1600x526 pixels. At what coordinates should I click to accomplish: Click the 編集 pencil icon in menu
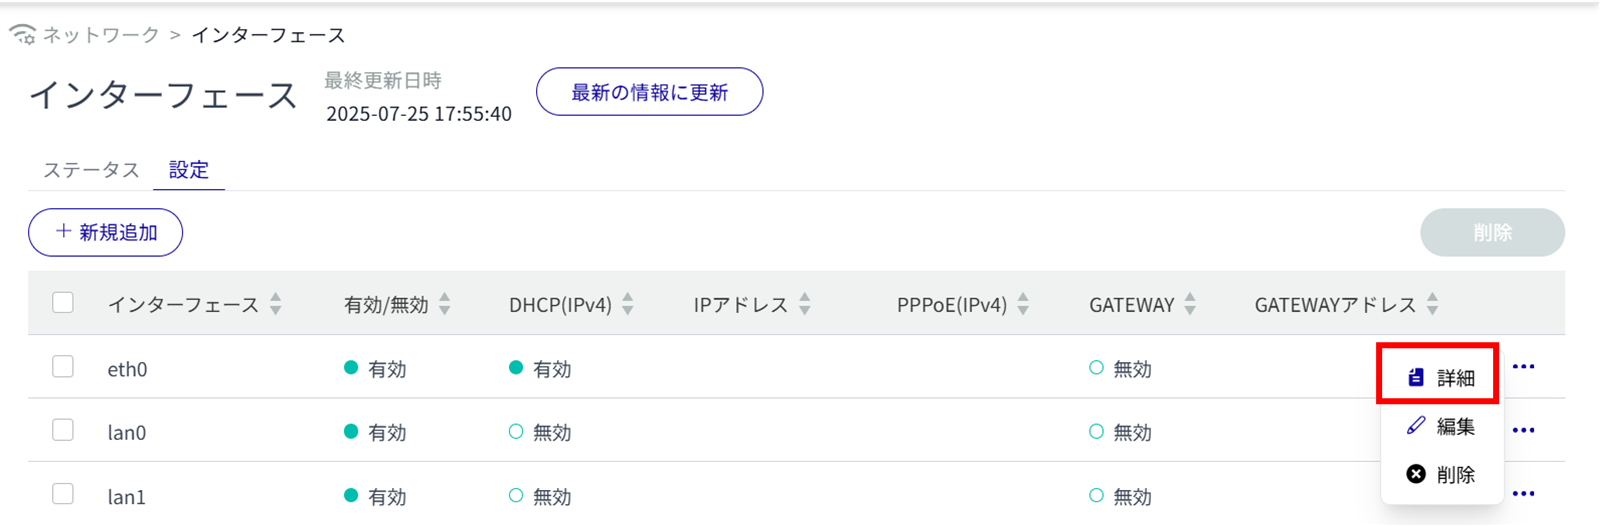[1416, 426]
